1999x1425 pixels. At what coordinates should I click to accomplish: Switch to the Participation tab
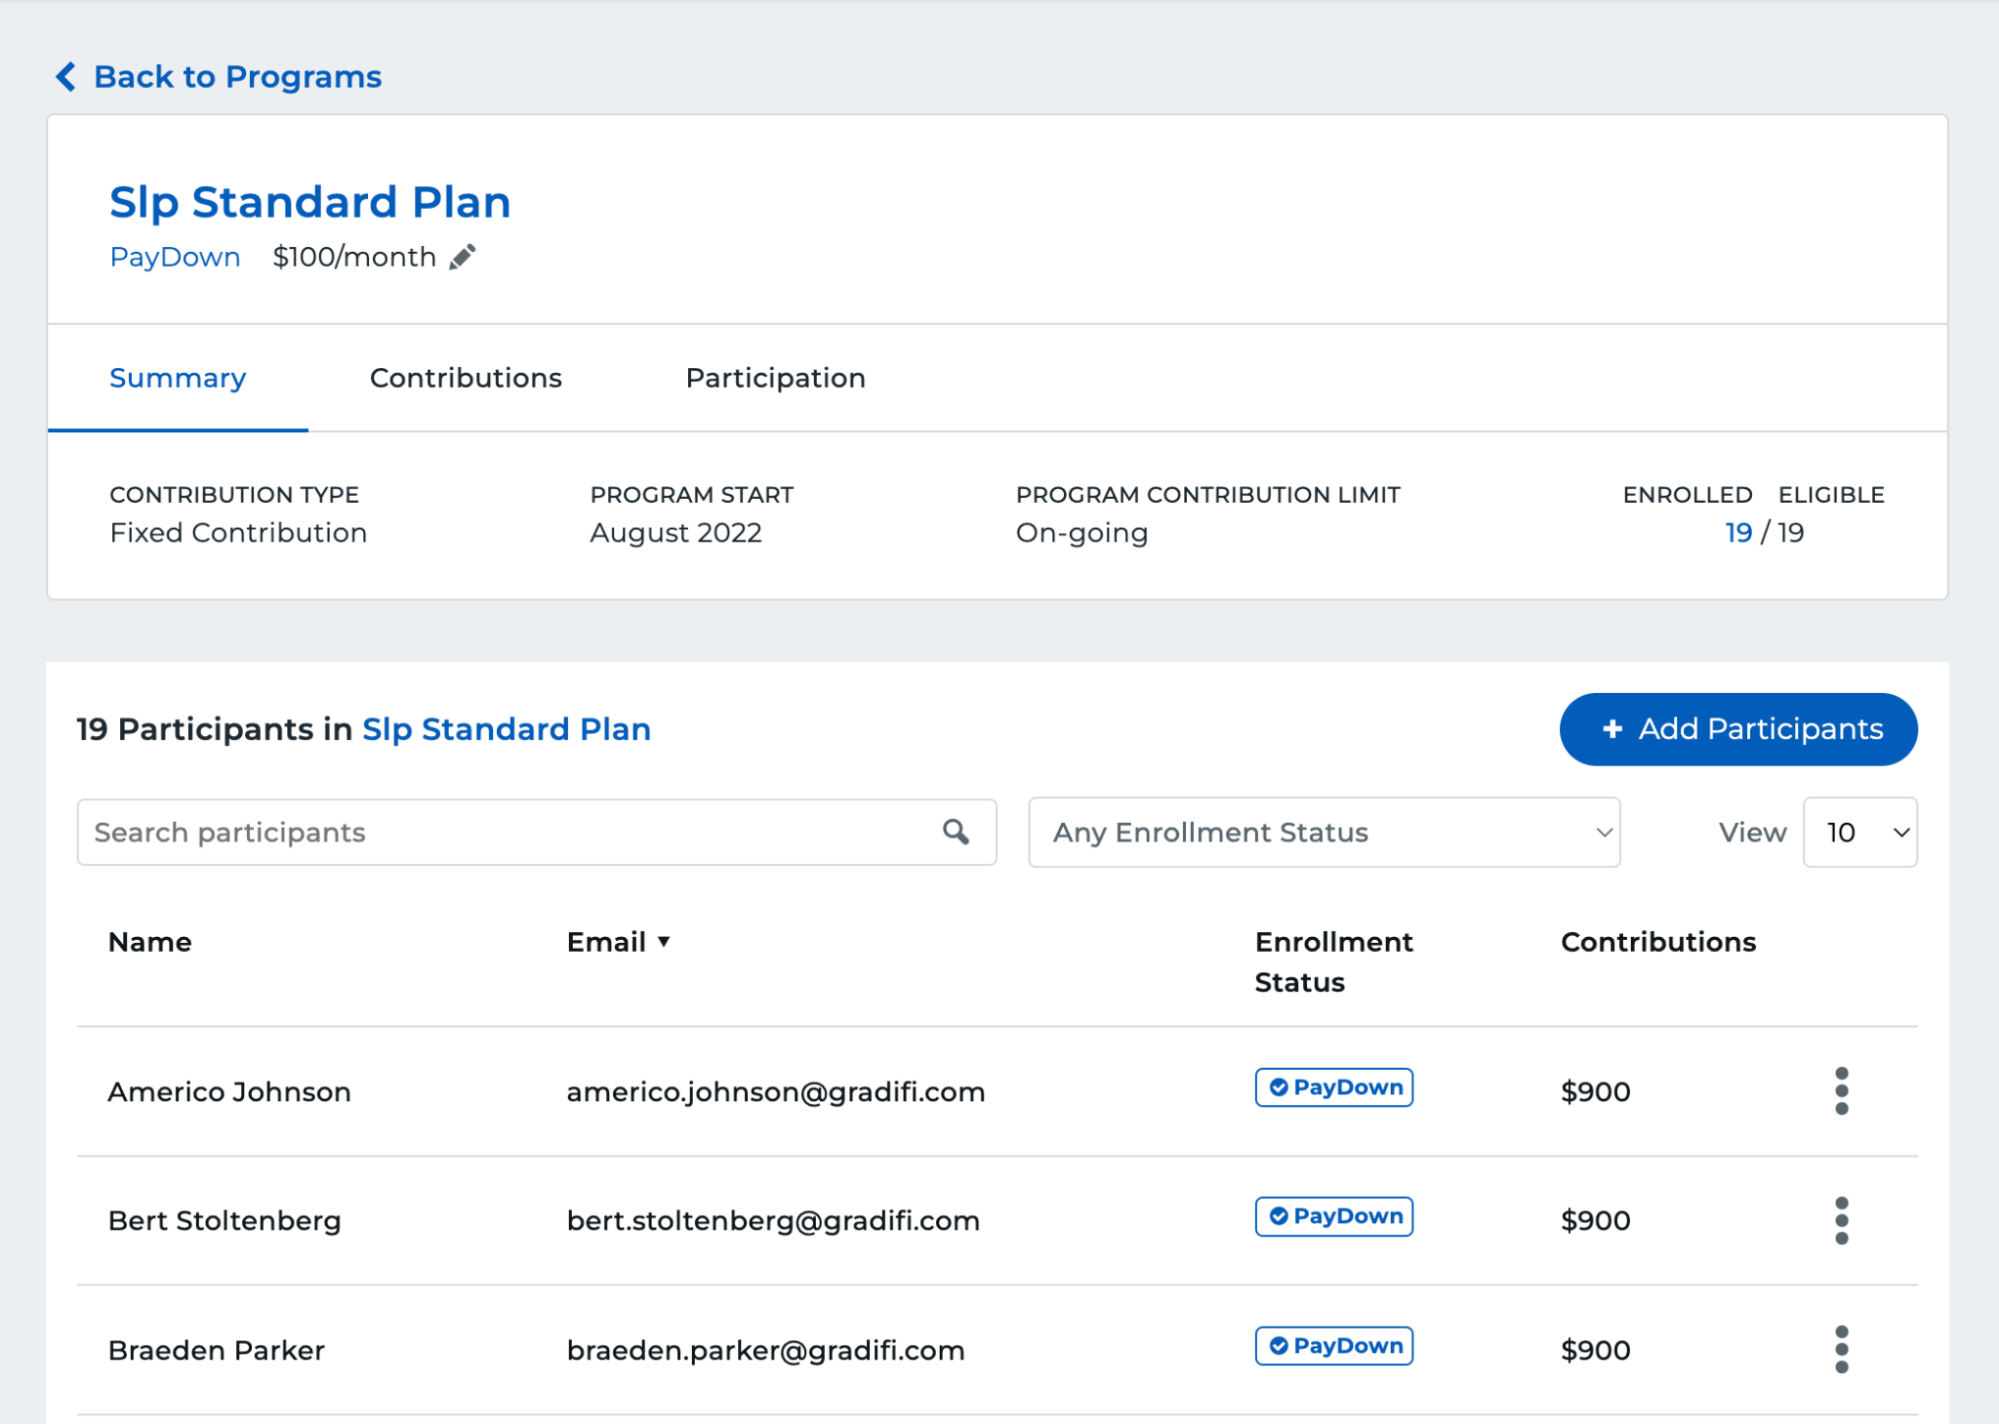pos(775,378)
